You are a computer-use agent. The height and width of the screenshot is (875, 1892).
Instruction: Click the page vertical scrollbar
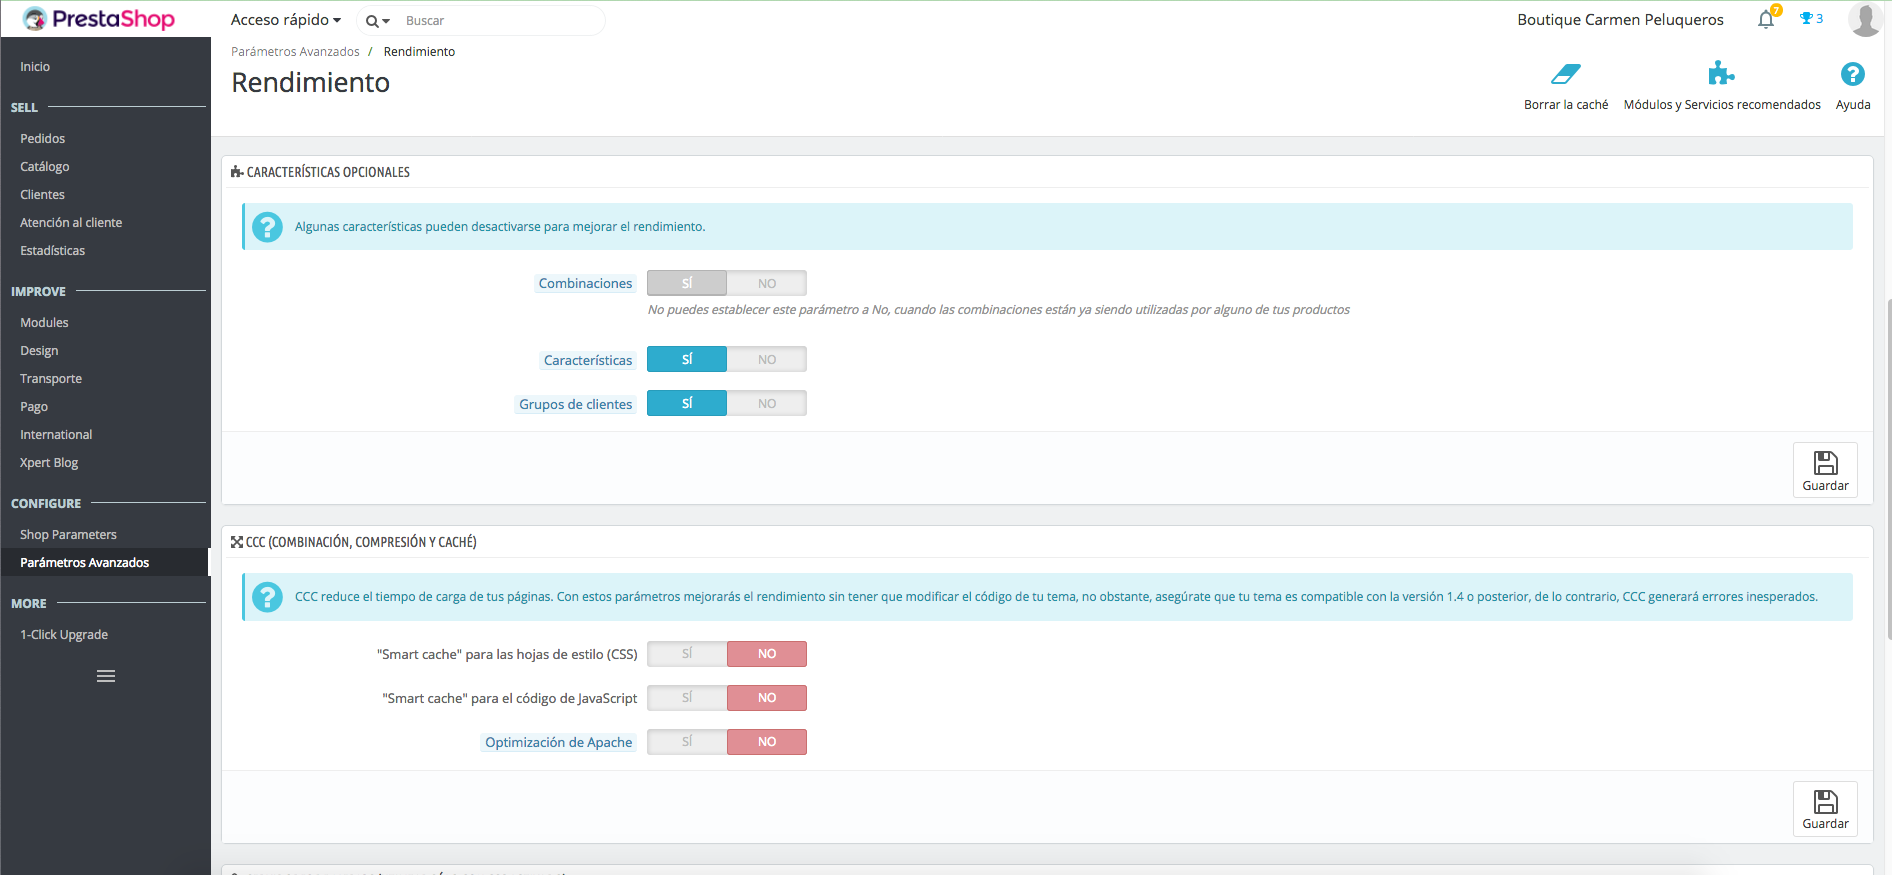tap(1888, 468)
